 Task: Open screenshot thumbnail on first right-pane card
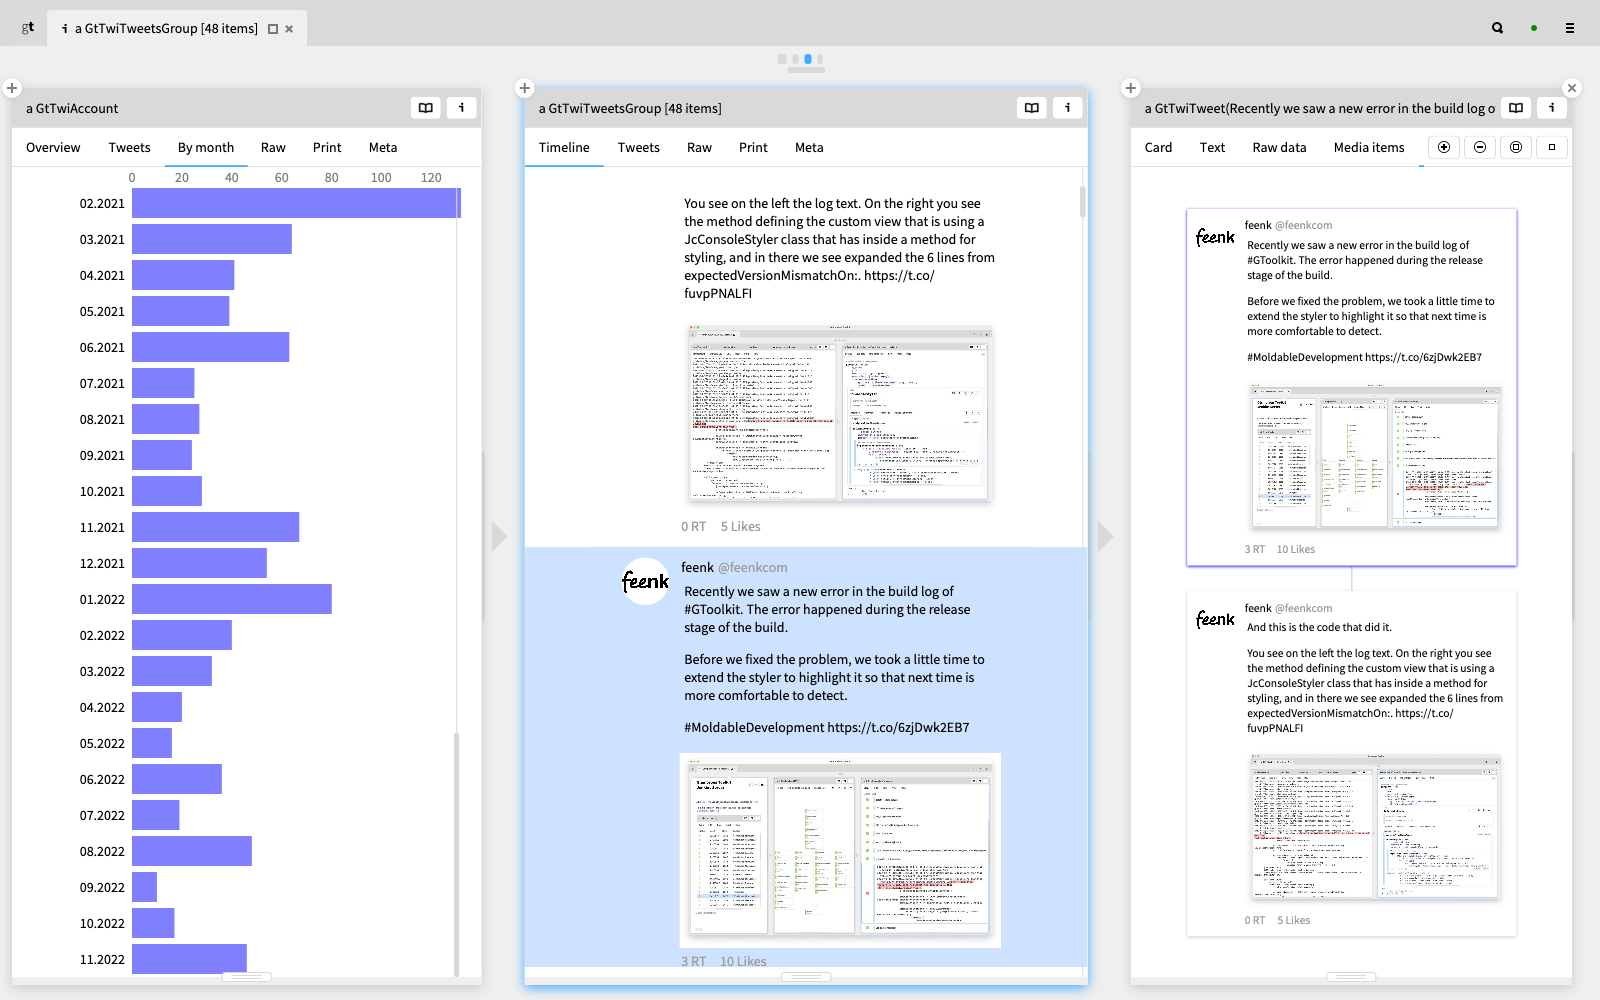(1375, 457)
